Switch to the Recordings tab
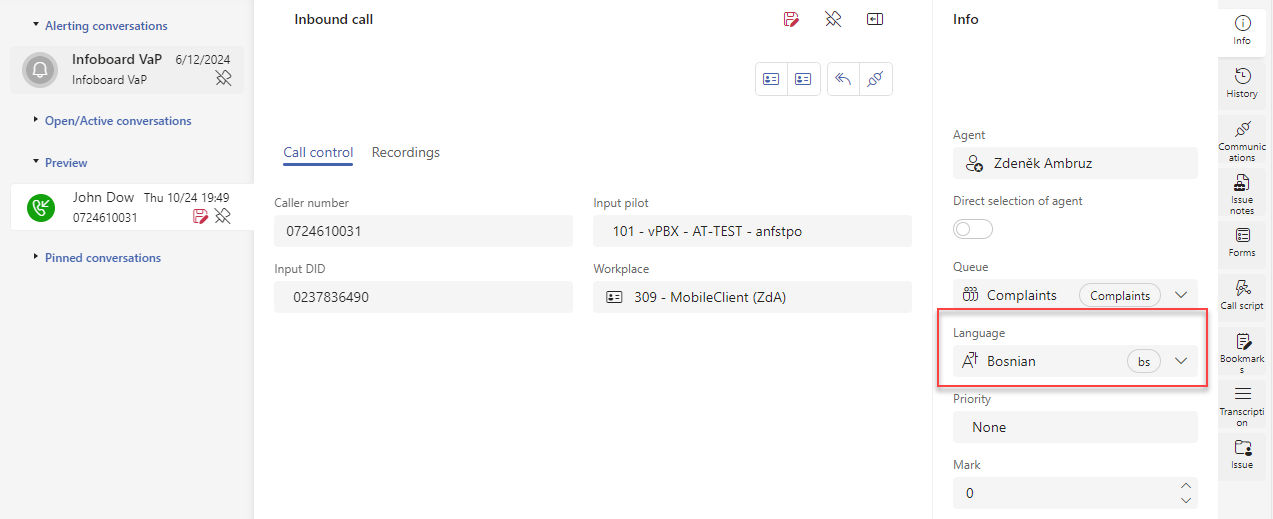The image size is (1273, 519). point(406,152)
